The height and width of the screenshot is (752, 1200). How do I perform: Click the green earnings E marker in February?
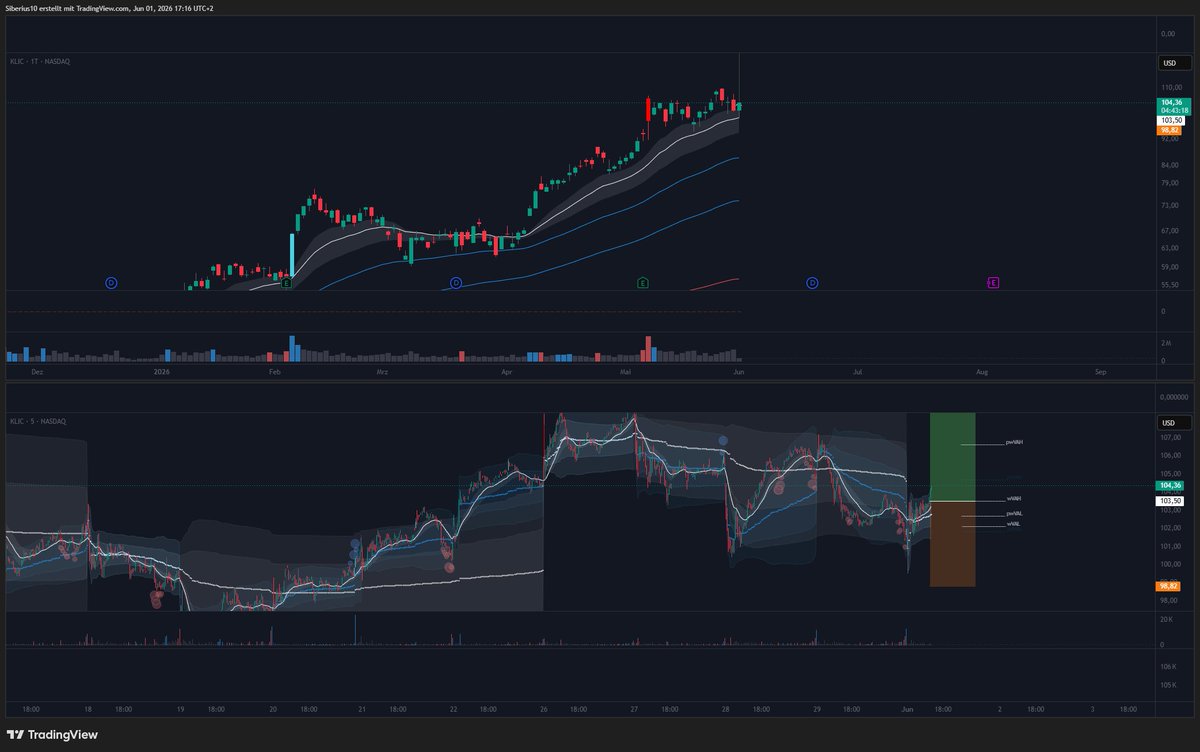coord(287,283)
